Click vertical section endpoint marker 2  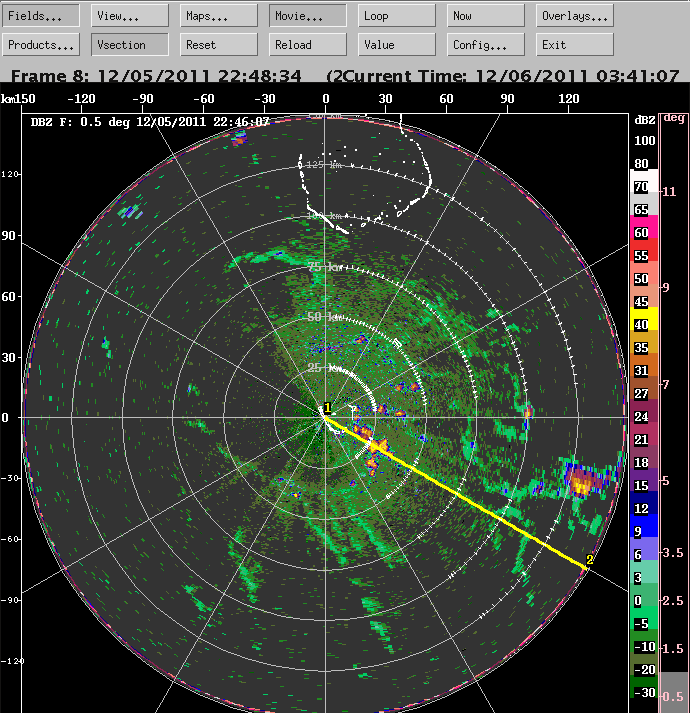click(x=590, y=560)
